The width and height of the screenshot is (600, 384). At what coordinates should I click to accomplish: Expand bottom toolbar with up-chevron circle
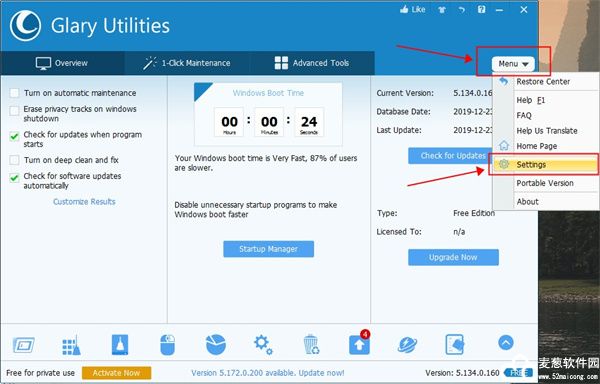pyautogui.click(x=506, y=343)
